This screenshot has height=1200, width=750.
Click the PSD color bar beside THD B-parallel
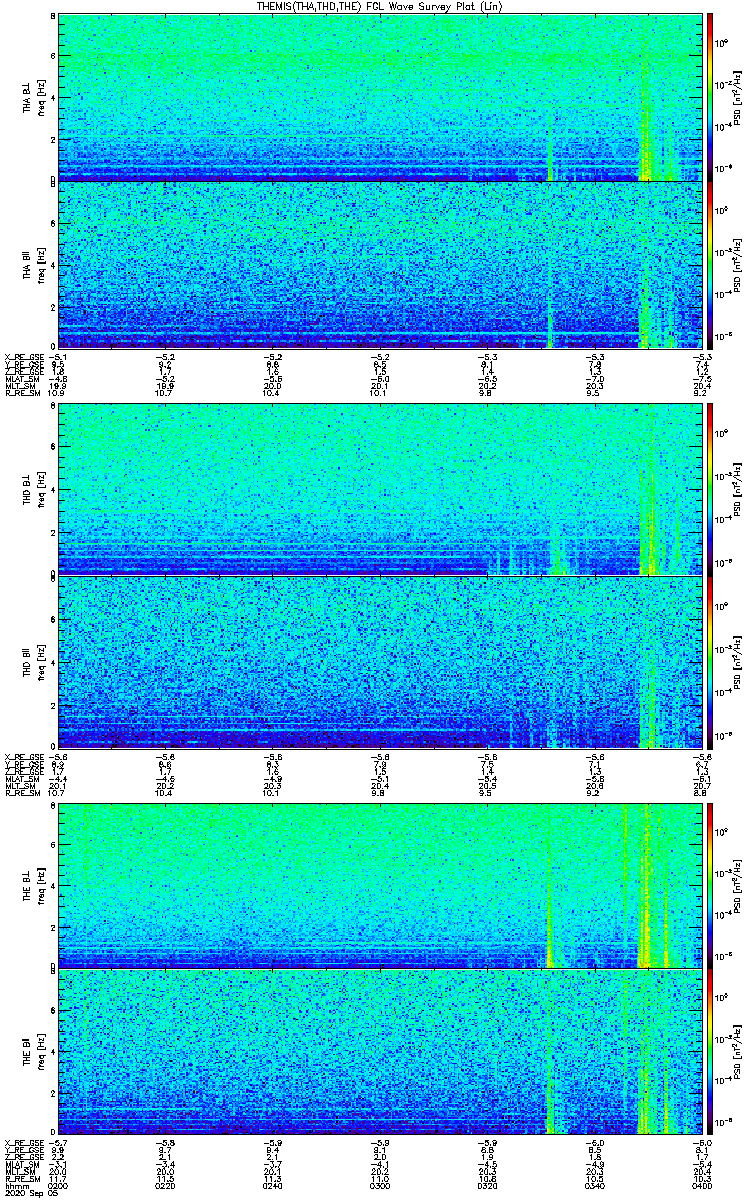(x=711, y=661)
